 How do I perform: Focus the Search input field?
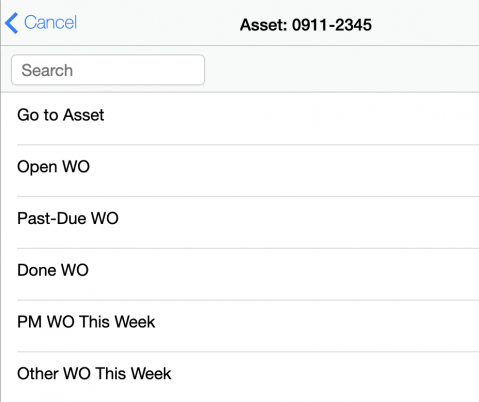tap(108, 70)
